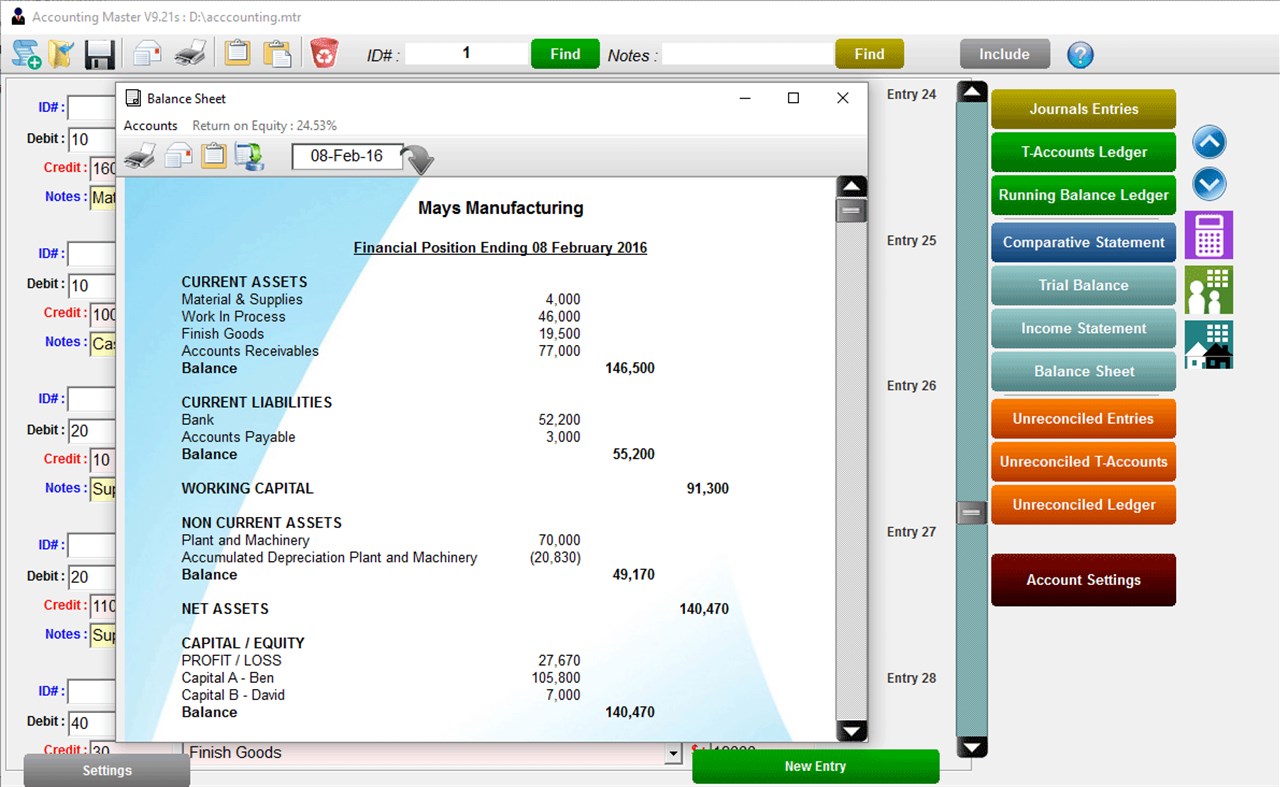Copy the Balance Sheet to clipboard
This screenshot has width=1280, height=787.
(x=213, y=156)
